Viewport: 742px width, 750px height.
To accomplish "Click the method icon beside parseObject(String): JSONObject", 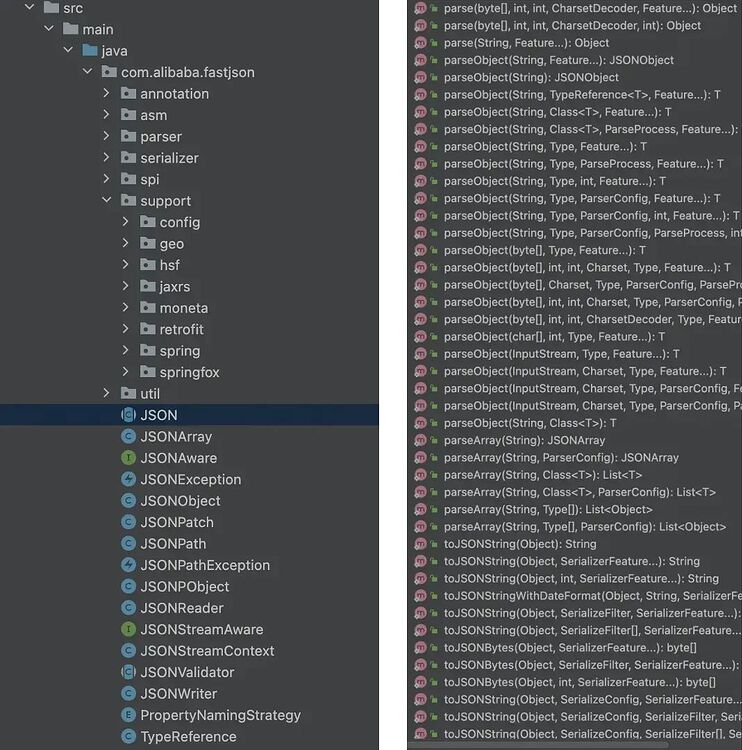I will (421, 77).
